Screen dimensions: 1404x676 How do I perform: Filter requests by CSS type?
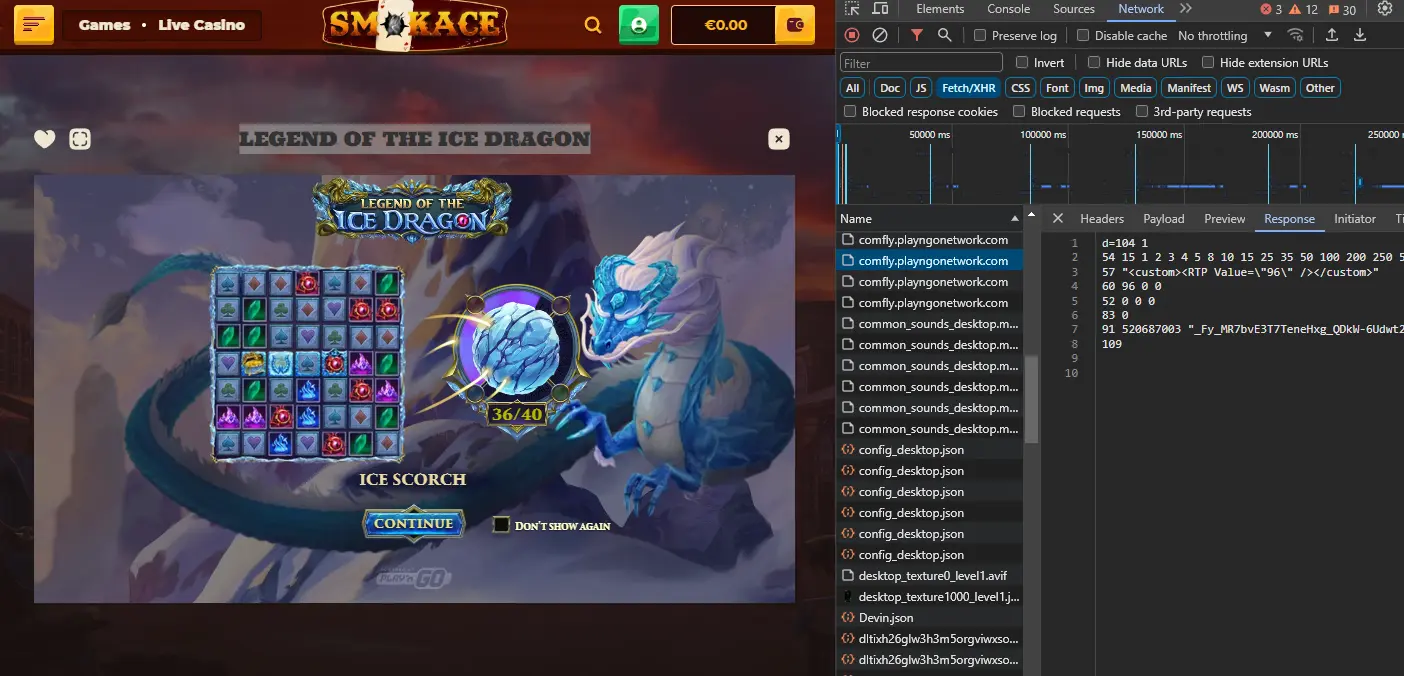coord(1021,88)
